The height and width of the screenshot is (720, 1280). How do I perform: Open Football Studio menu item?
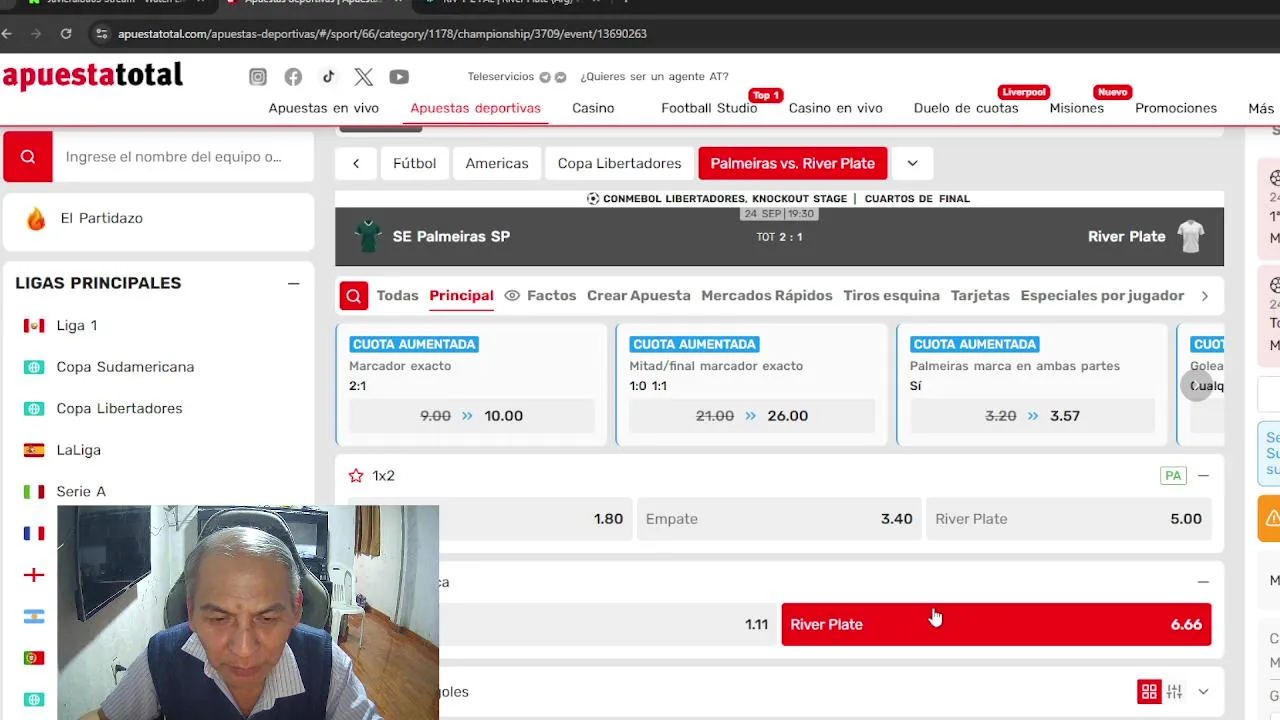[x=709, y=108]
